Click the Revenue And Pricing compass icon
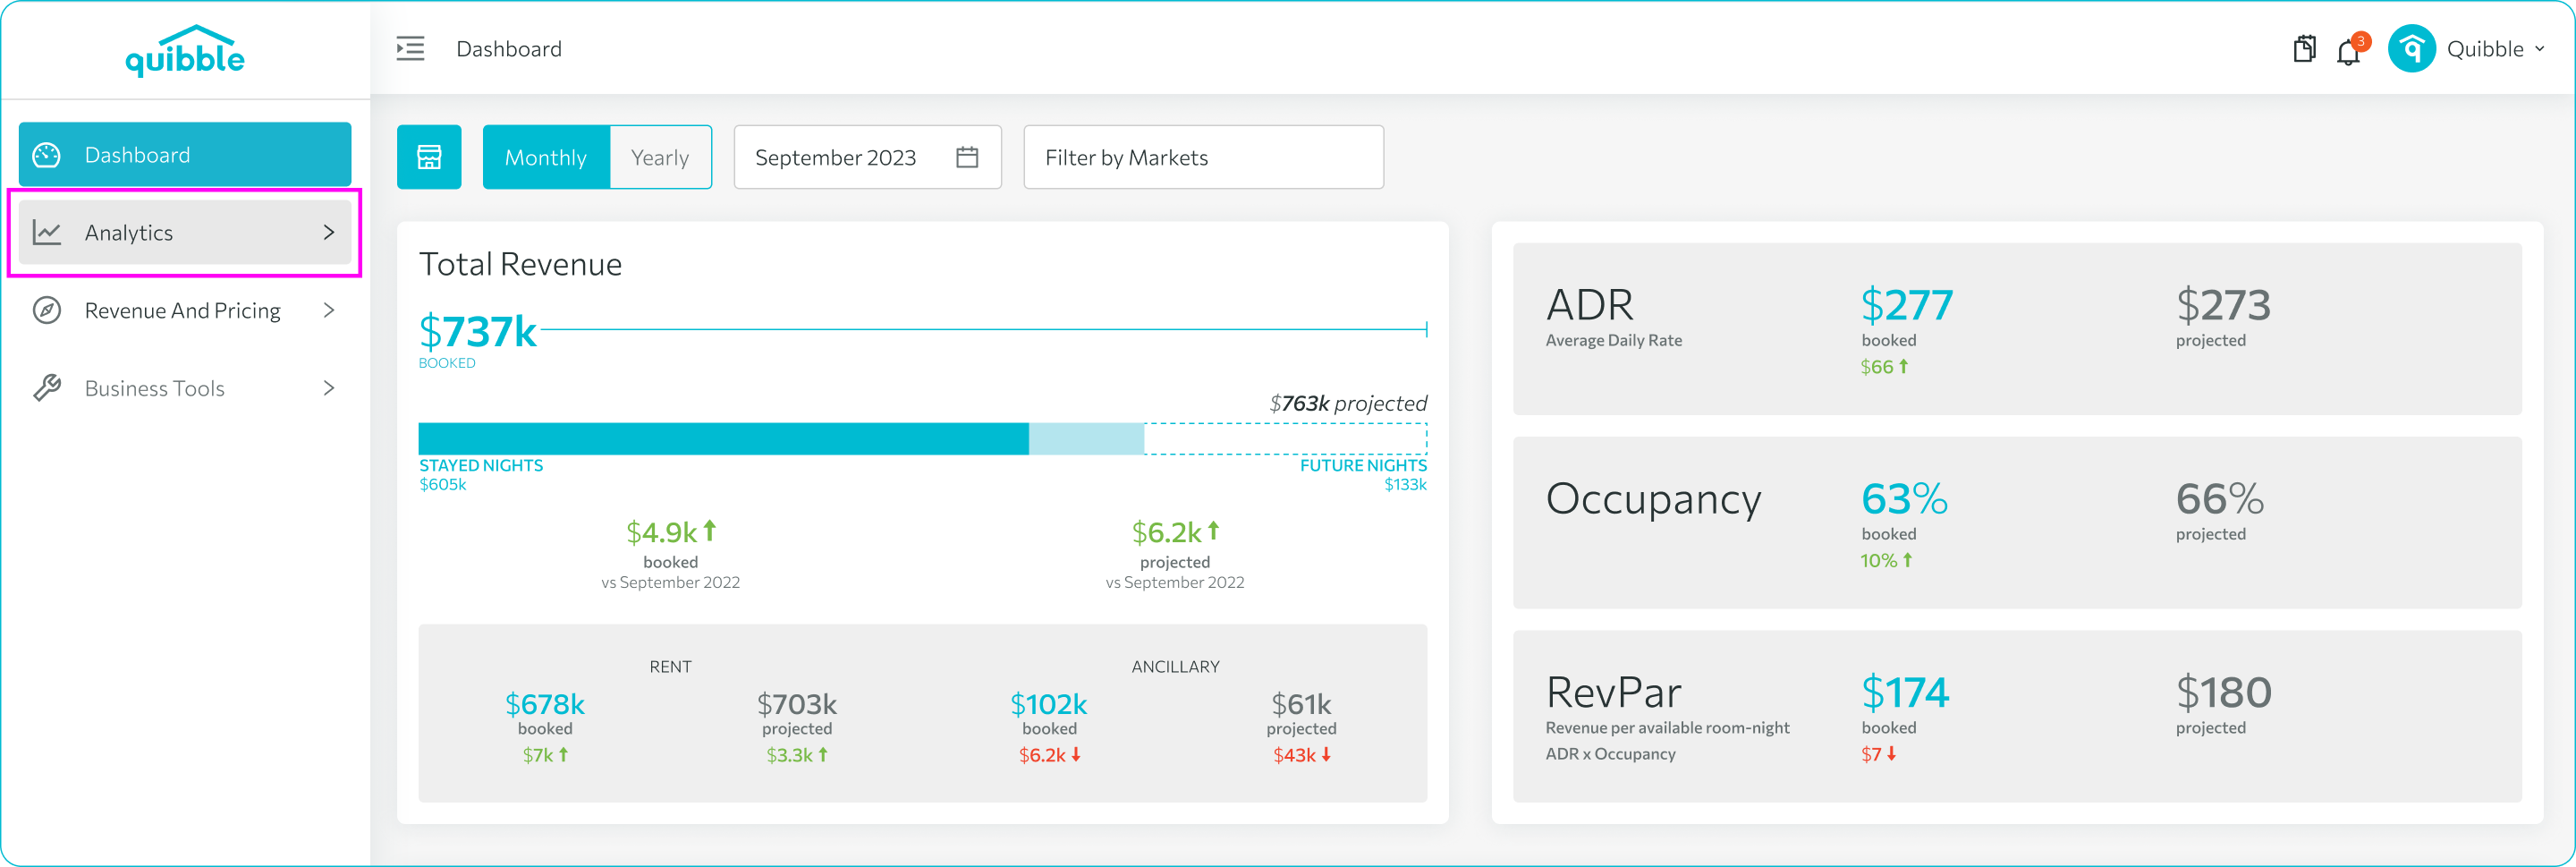 click(47, 311)
